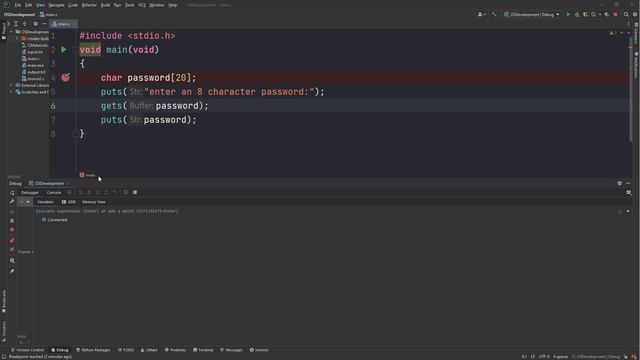640x360 pixels.
Task: Select CMakeLists file in the project tree
Action: [x=35, y=45]
